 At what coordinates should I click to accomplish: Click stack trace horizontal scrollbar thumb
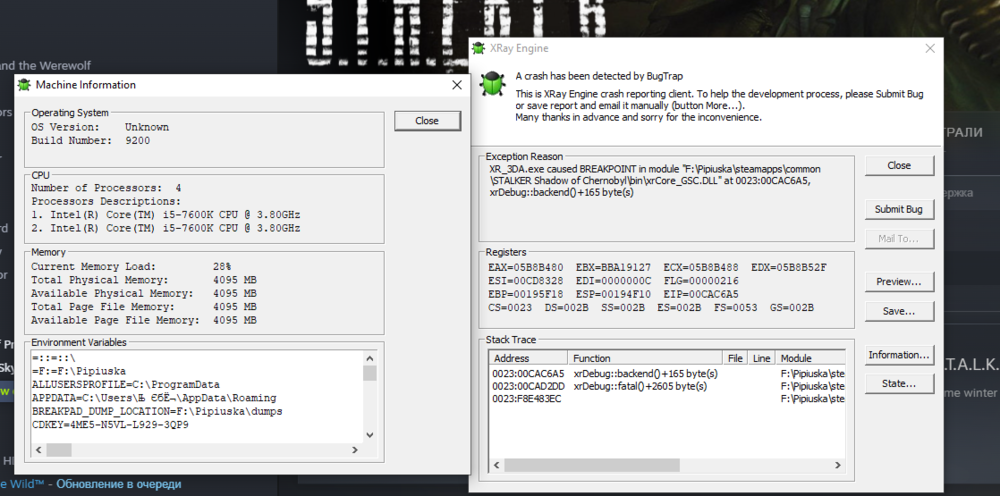(592, 465)
